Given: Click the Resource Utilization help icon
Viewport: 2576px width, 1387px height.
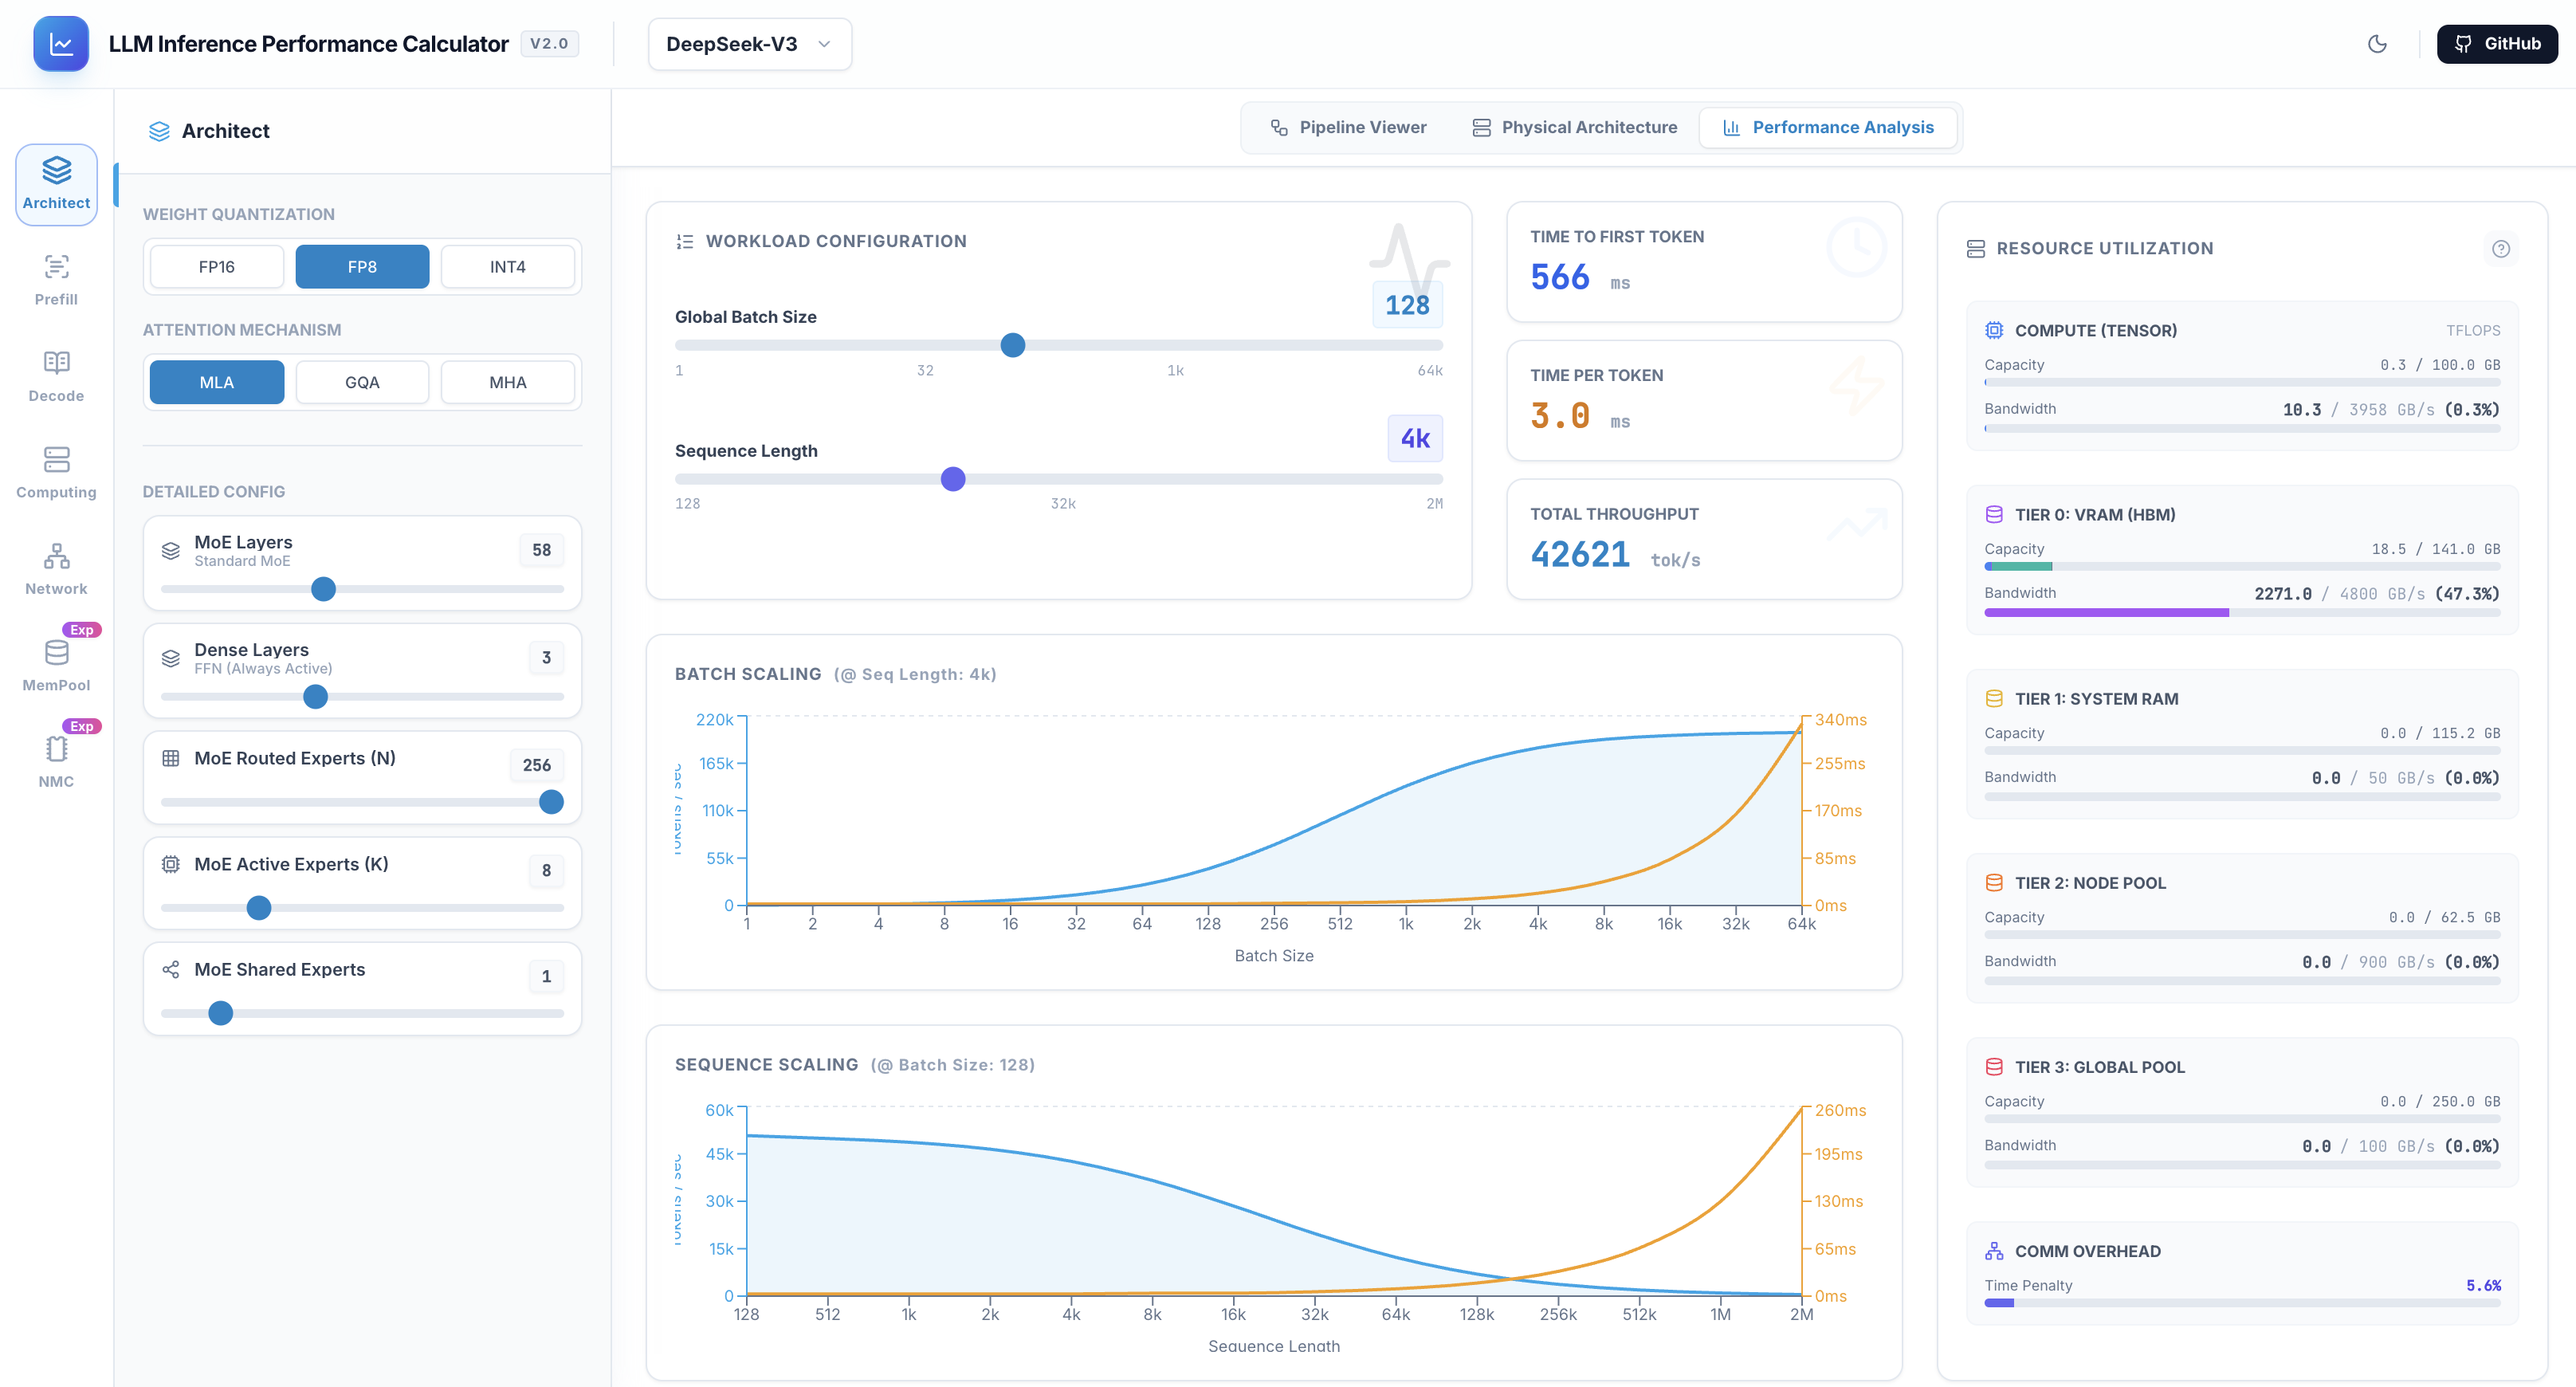Looking at the screenshot, I should (x=2500, y=249).
